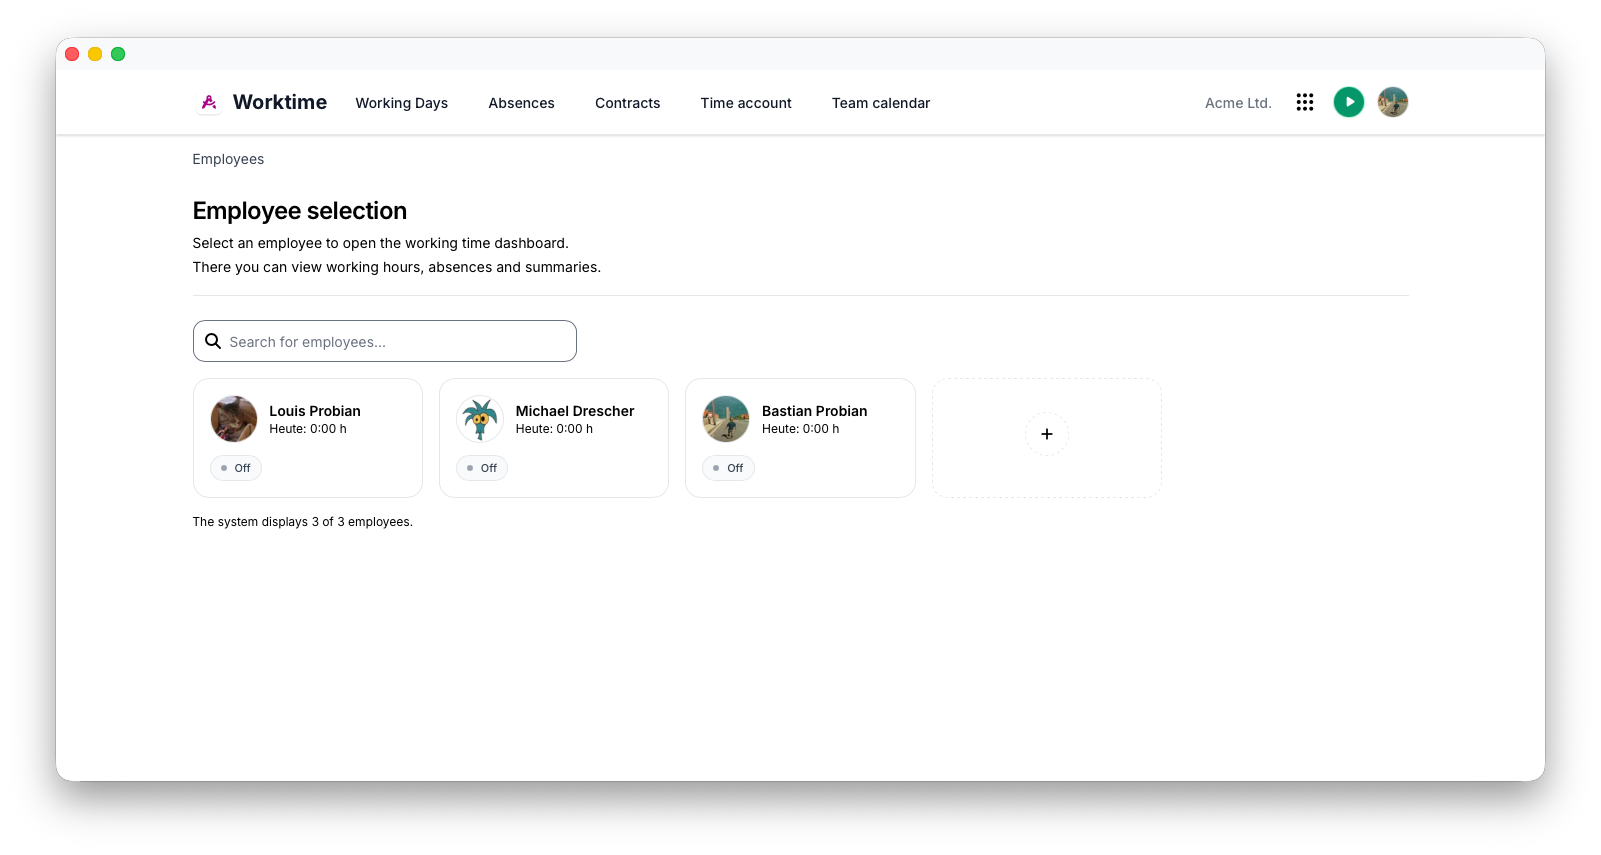Open the Contracts page

[628, 103]
